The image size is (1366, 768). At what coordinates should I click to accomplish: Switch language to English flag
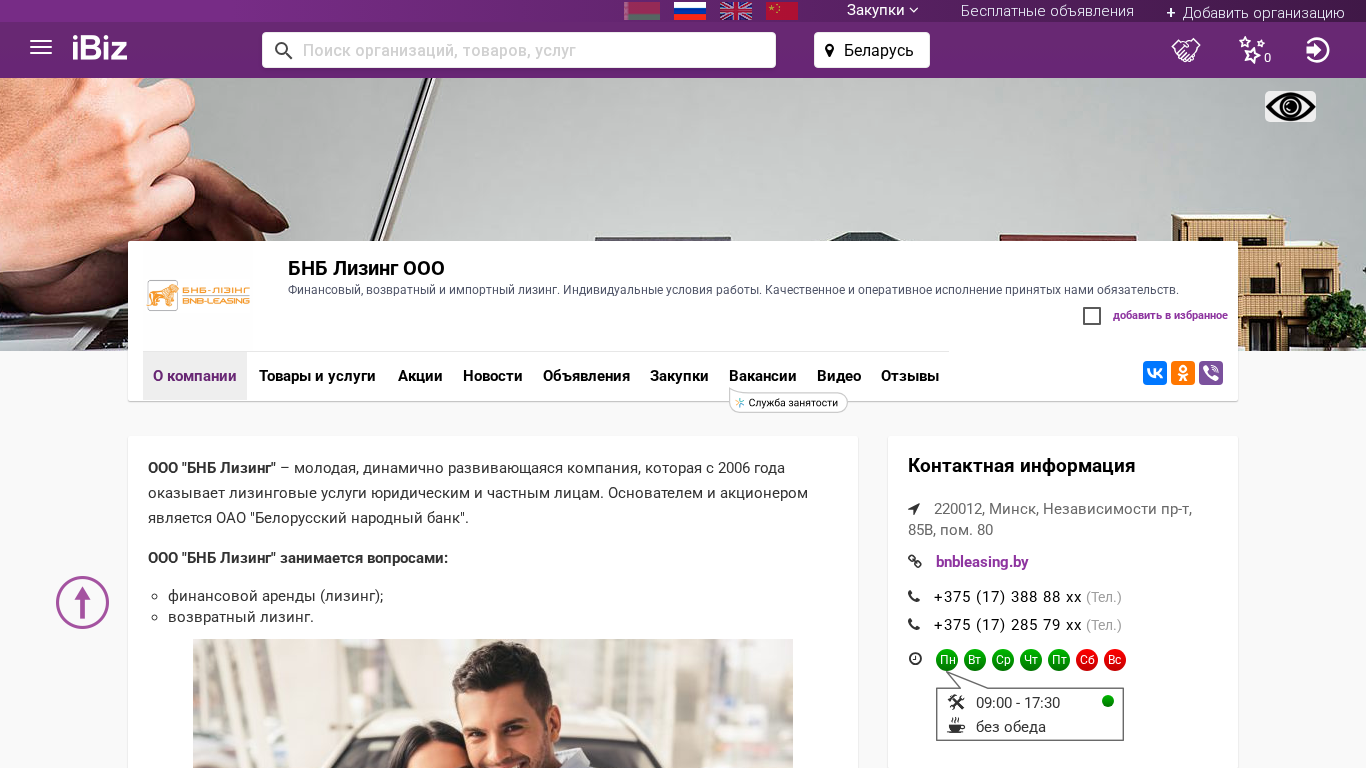[736, 11]
